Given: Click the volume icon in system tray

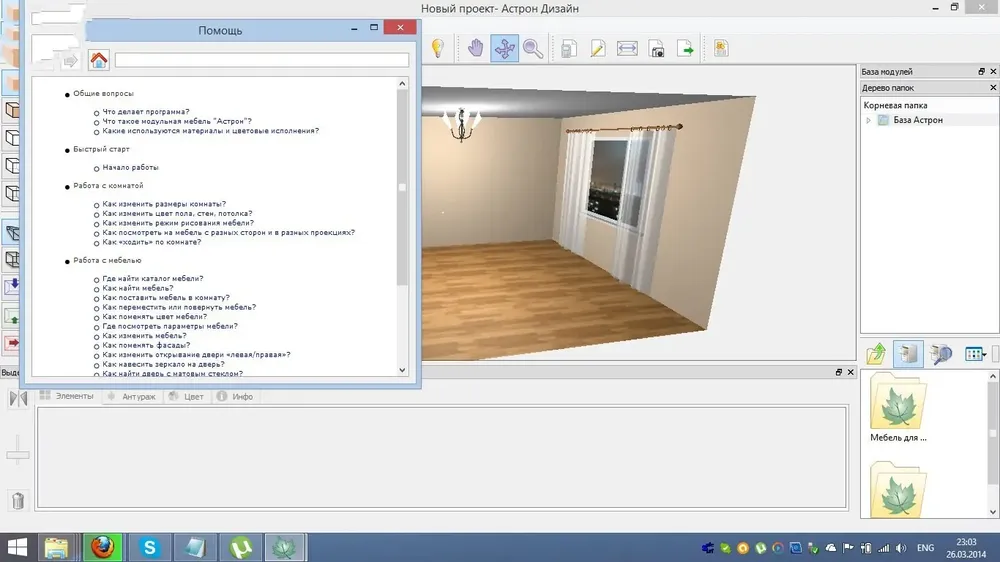Looking at the screenshot, I should pyautogui.click(x=901, y=548).
